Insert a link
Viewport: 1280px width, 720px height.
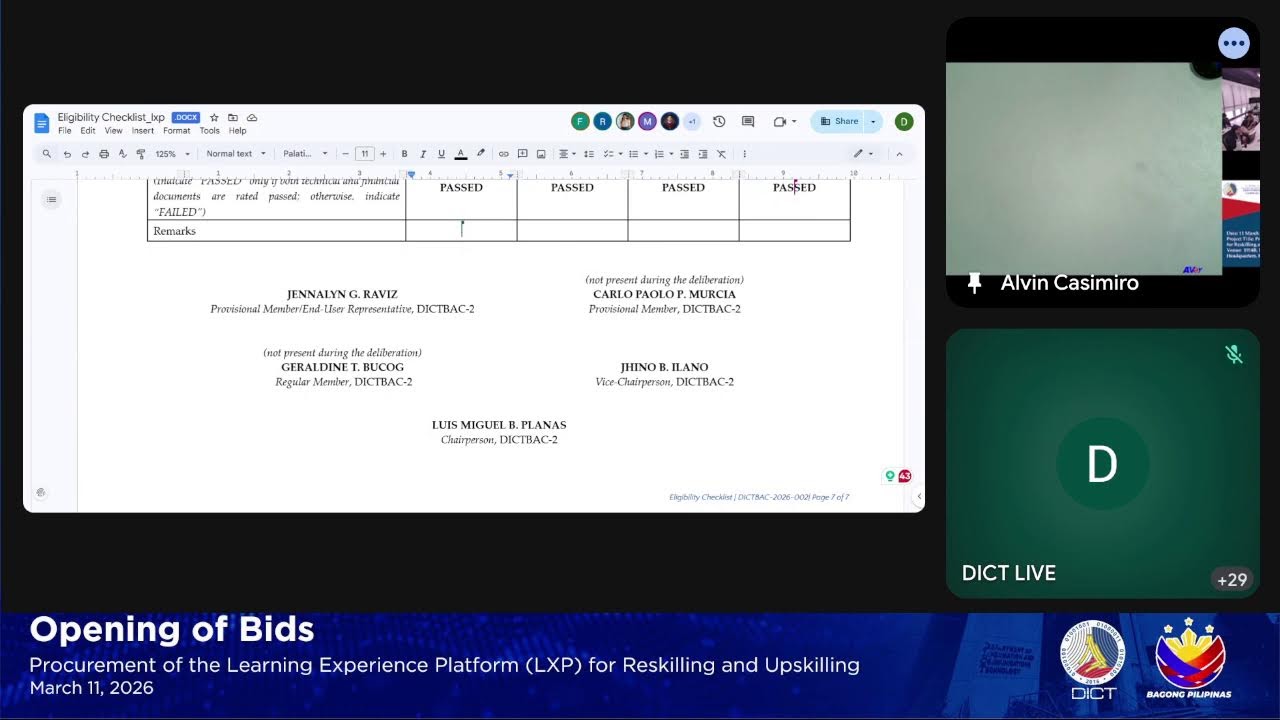504,154
